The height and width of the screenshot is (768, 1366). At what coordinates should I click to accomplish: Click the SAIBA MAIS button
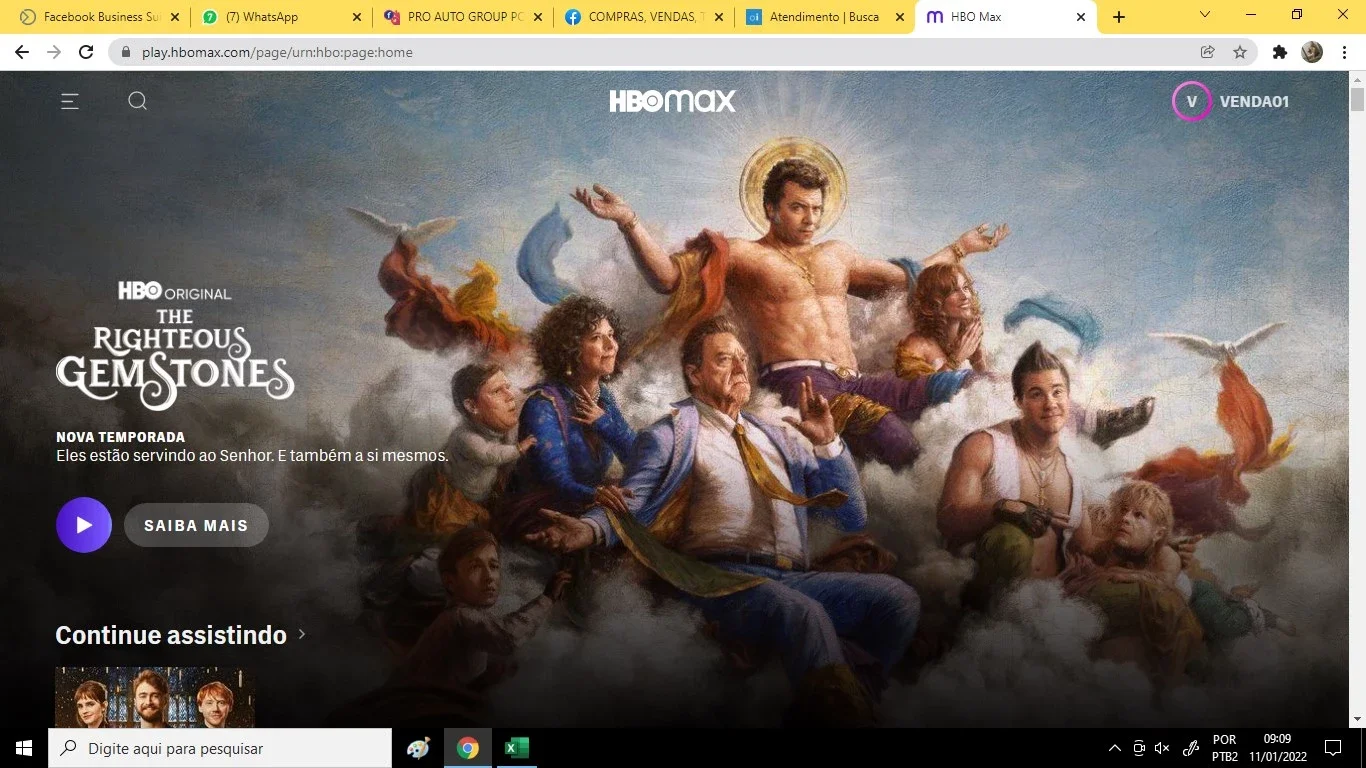pos(196,525)
